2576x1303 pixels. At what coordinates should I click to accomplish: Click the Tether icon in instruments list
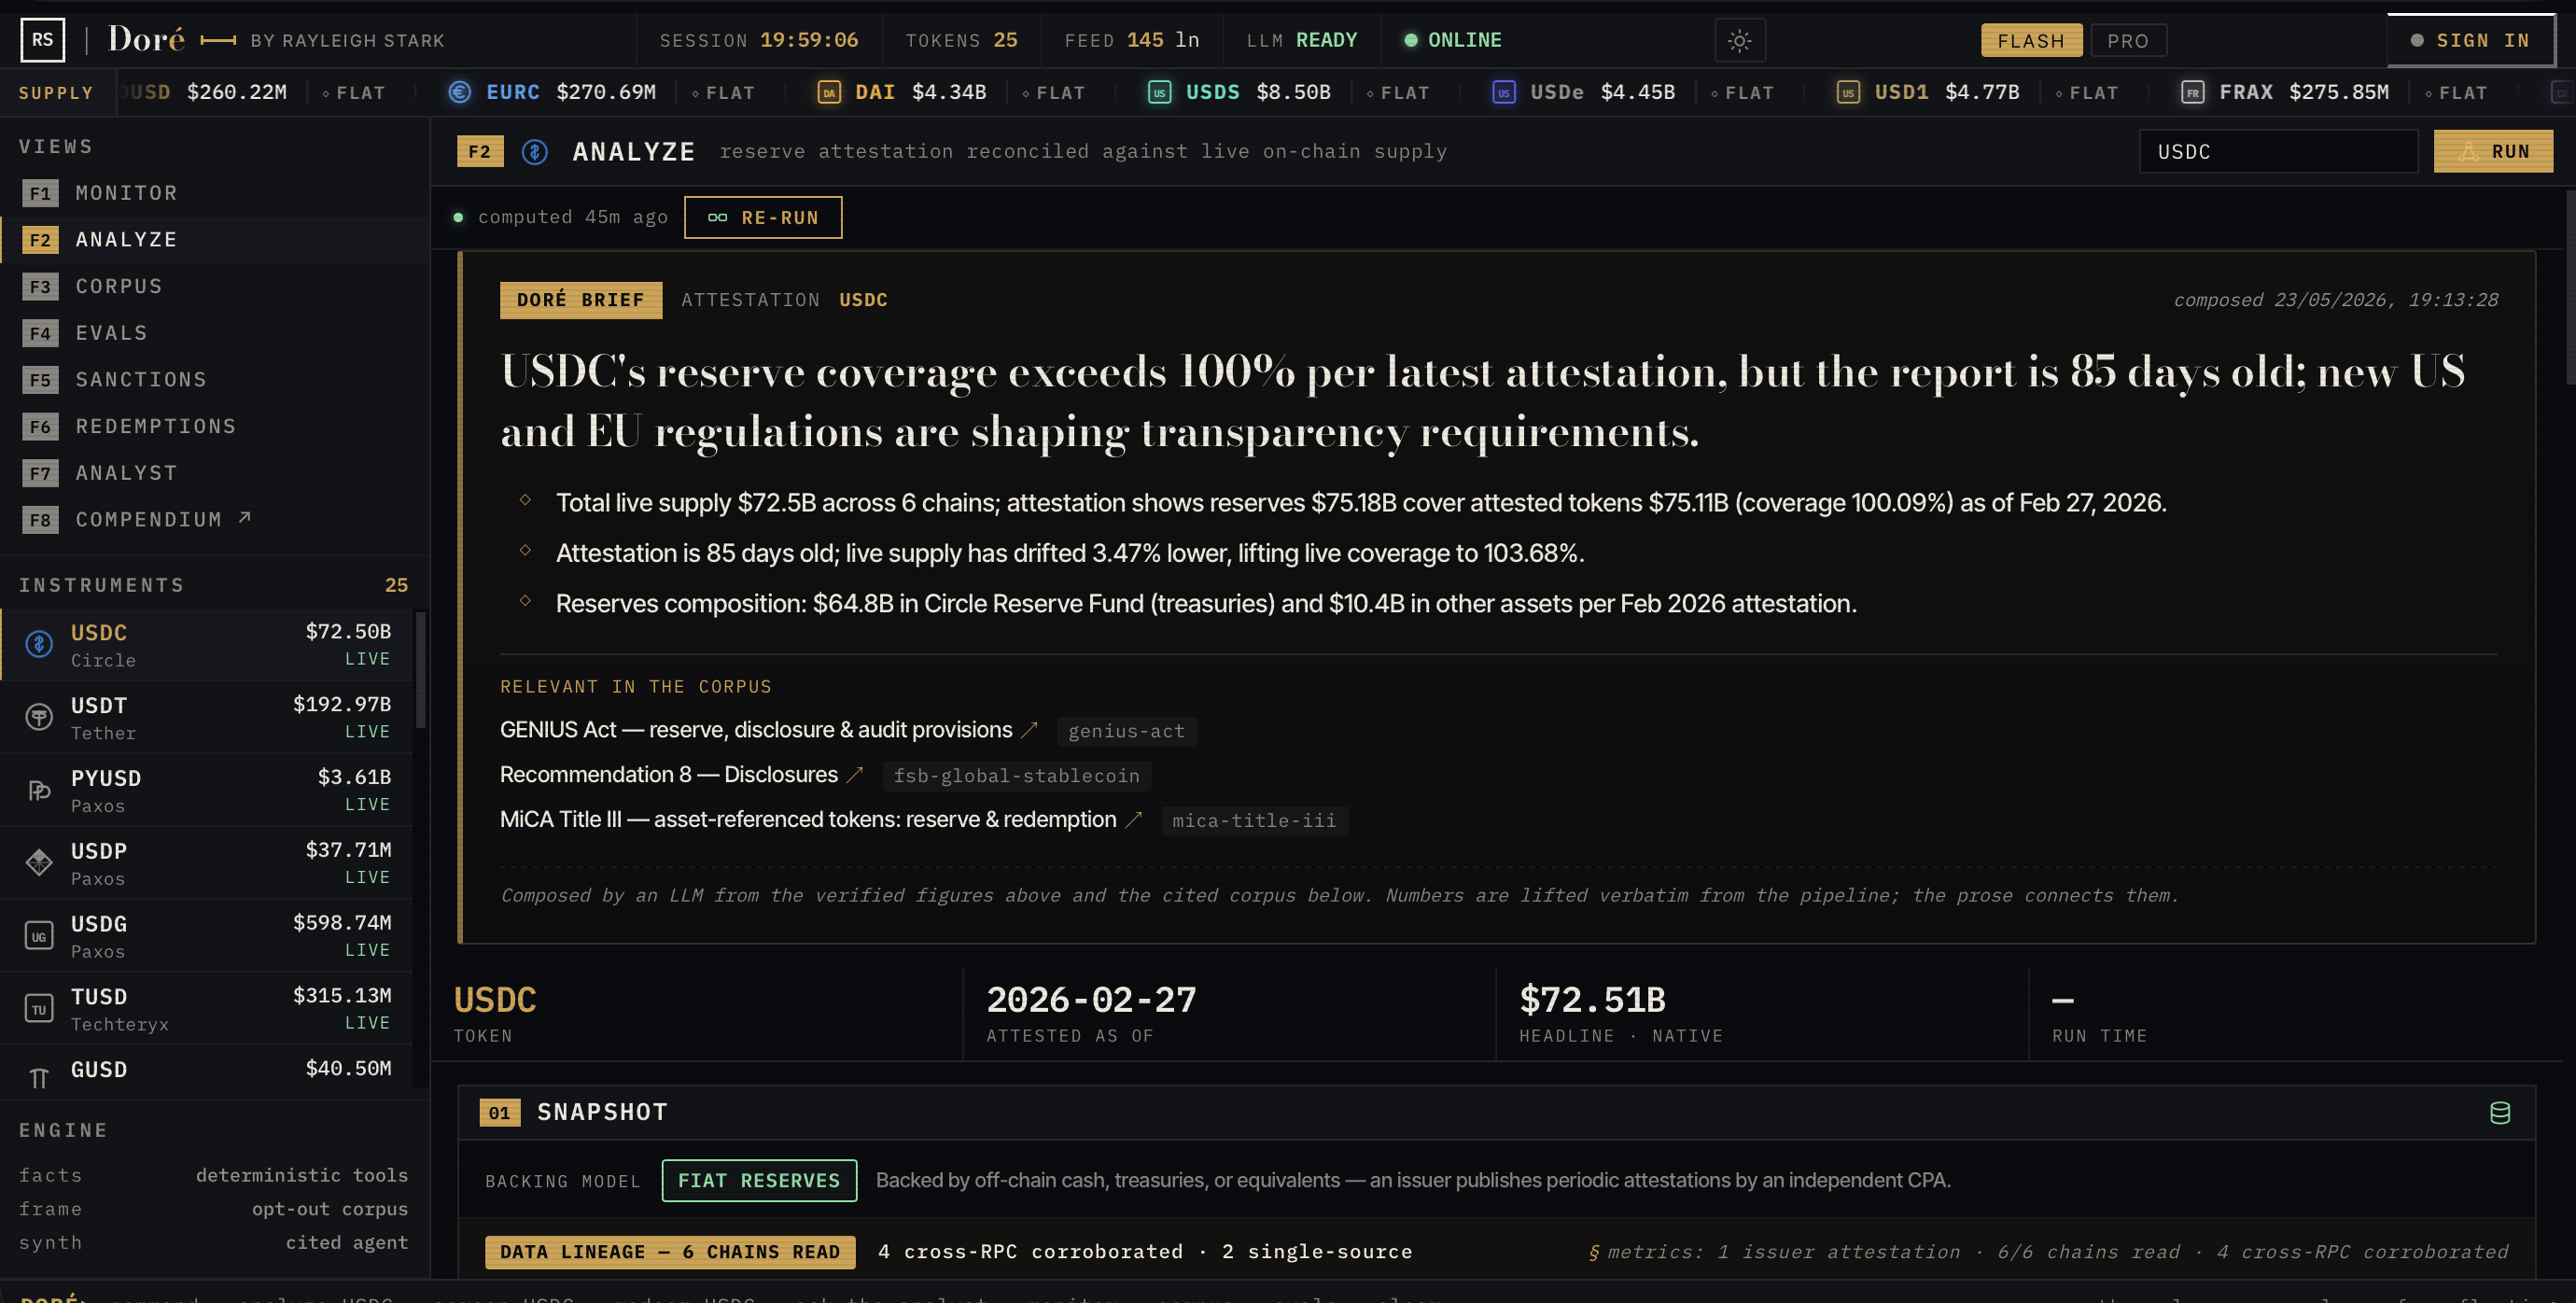[39, 717]
